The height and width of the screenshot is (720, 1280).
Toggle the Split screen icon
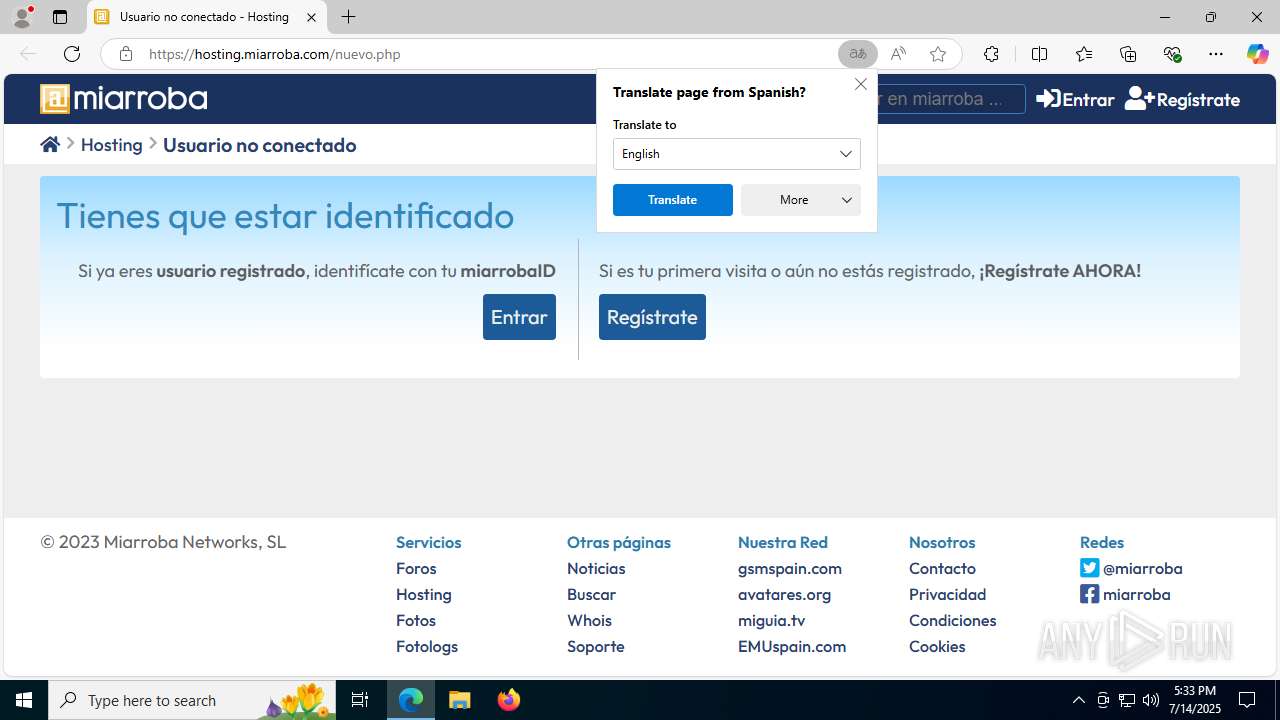pyautogui.click(x=1039, y=54)
